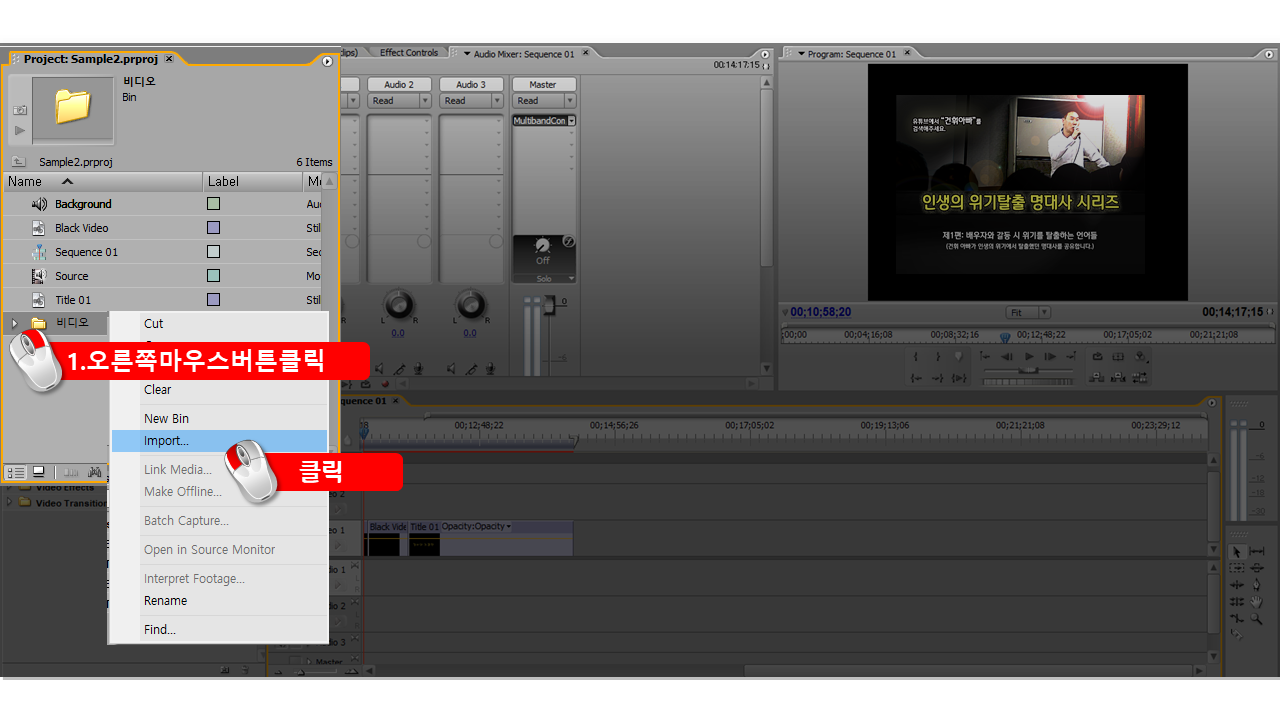The height and width of the screenshot is (720, 1280).
Task: Click the Audio 2 track name field
Action: pos(399,84)
